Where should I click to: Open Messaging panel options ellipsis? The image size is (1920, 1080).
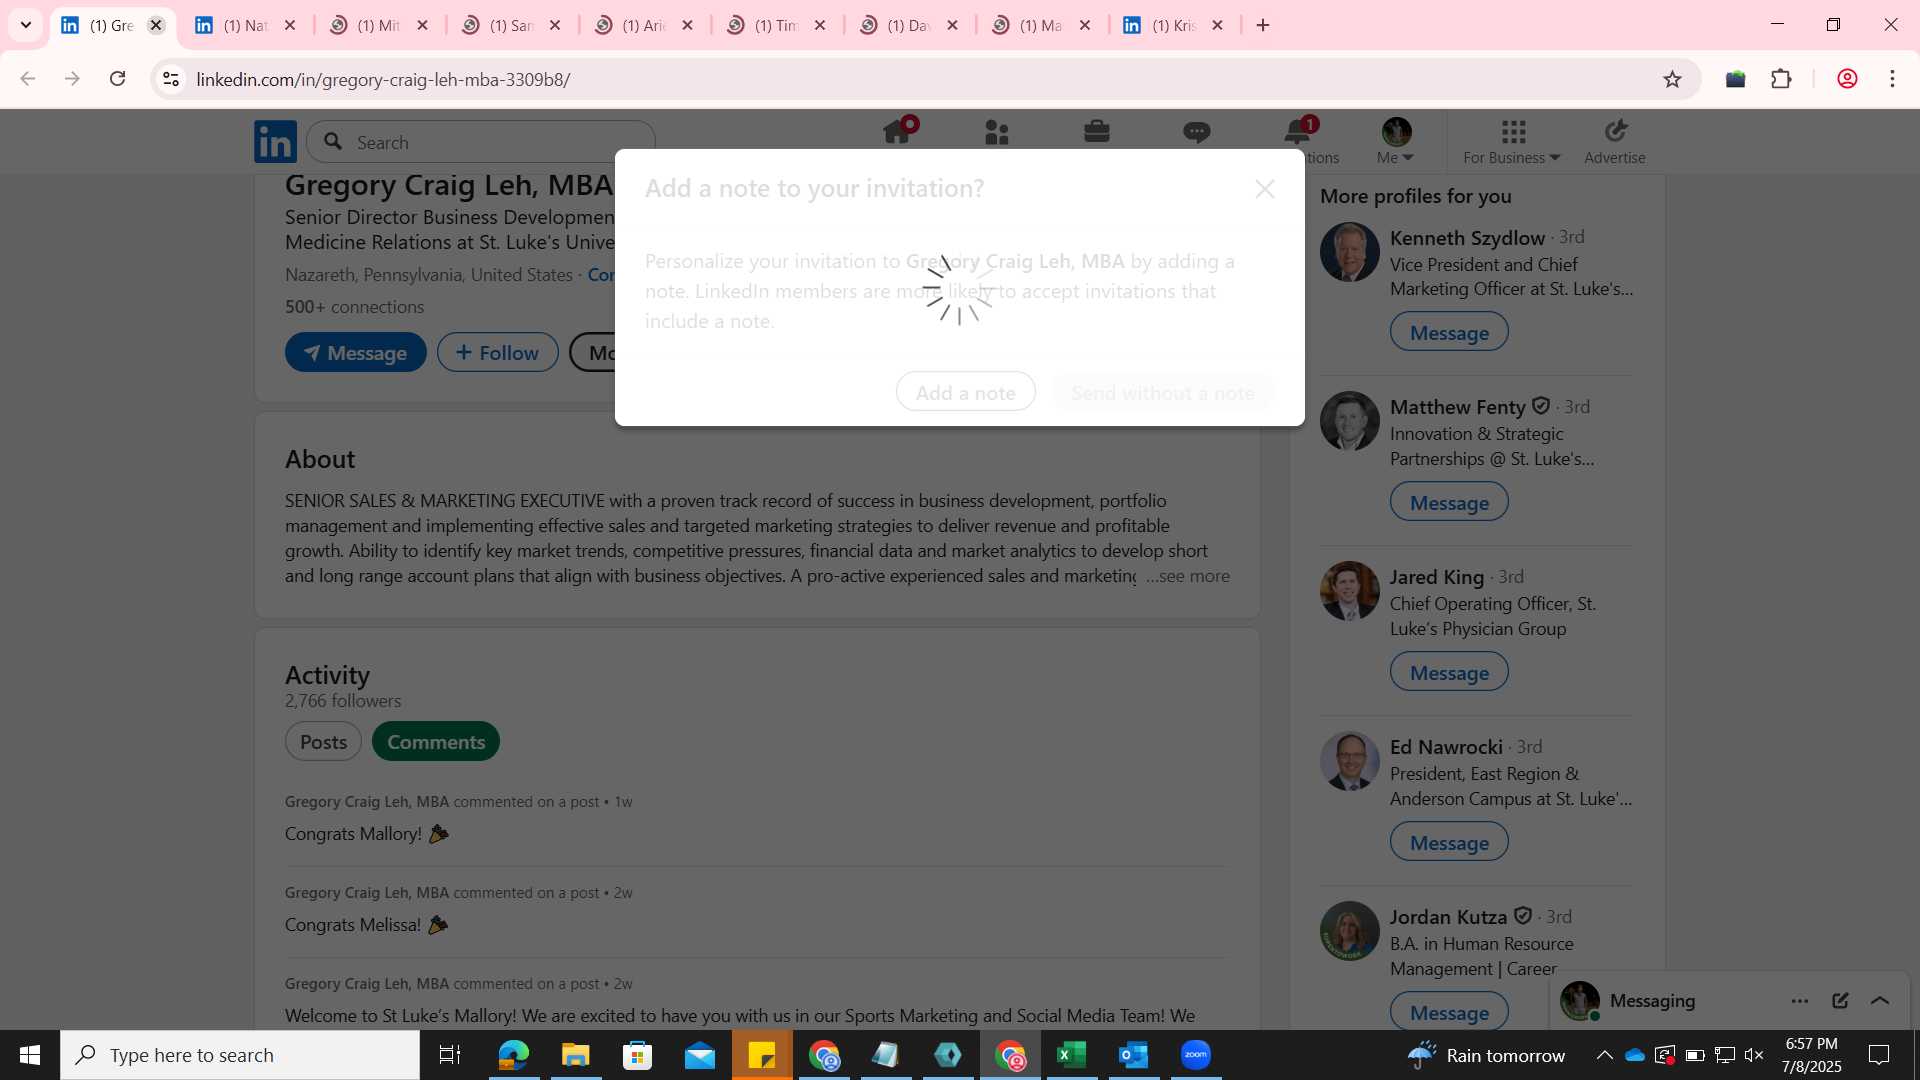(1800, 1001)
